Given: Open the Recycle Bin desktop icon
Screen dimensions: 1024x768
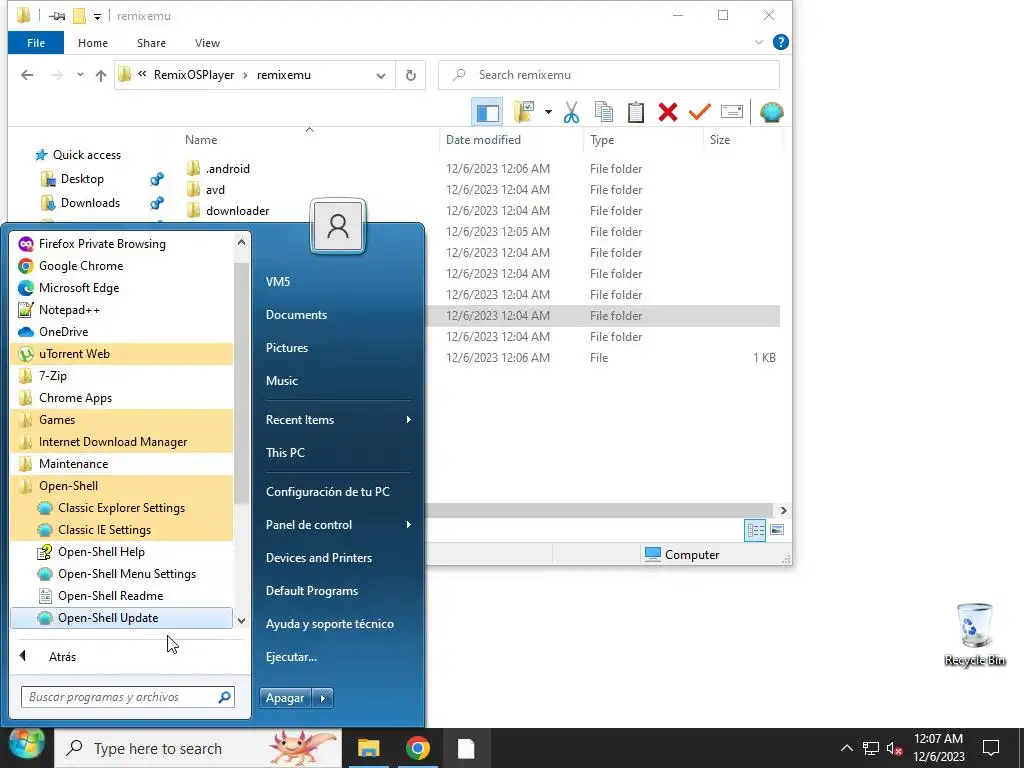Looking at the screenshot, I should click(x=974, y=635).
